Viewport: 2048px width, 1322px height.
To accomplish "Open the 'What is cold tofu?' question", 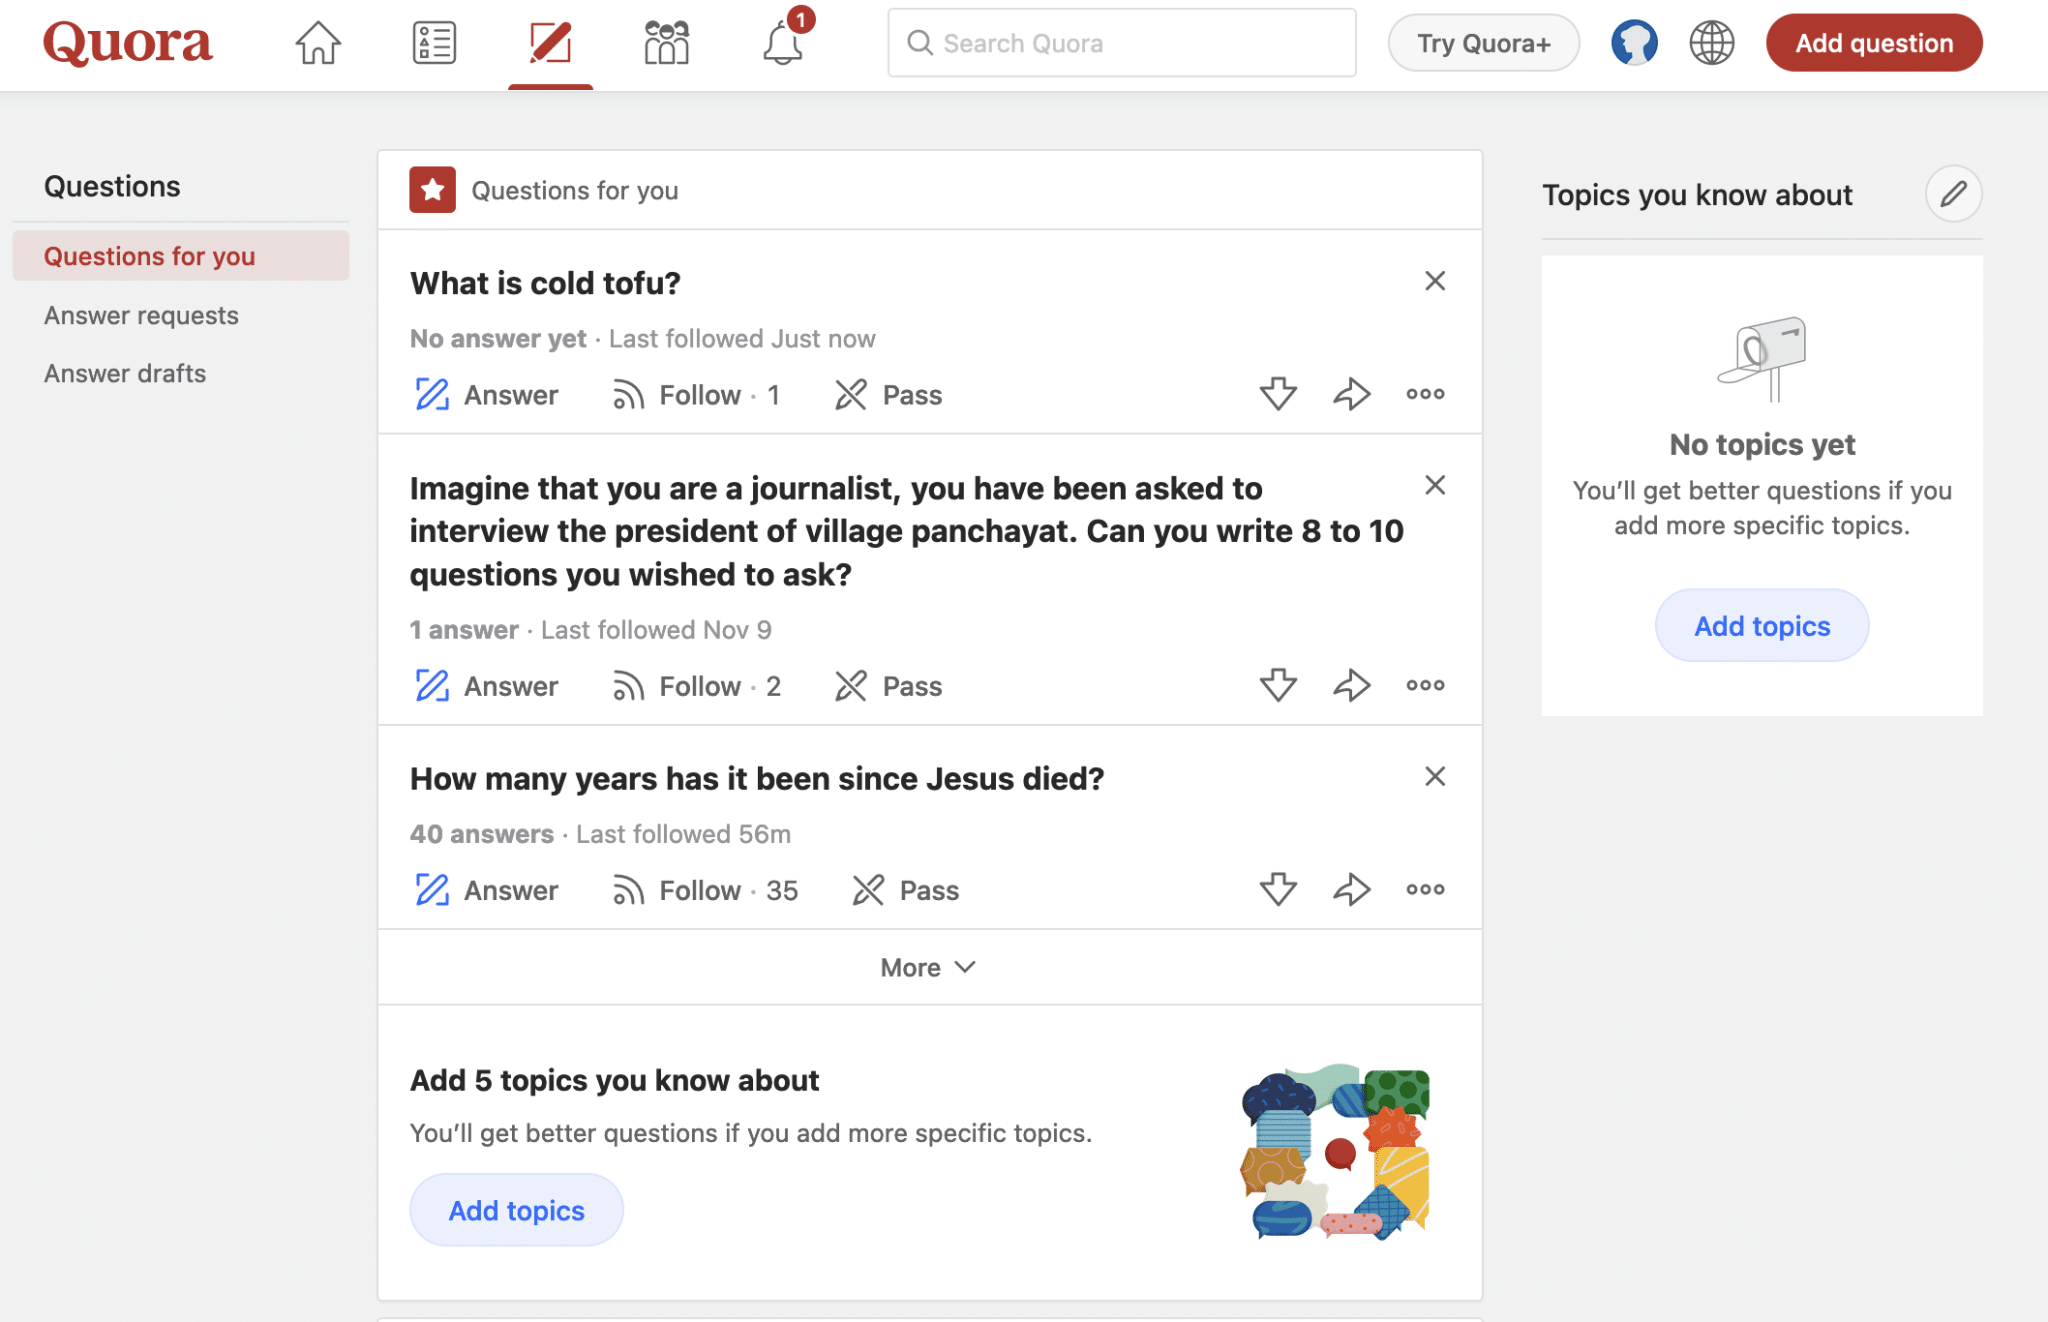I will coord(545,283).
